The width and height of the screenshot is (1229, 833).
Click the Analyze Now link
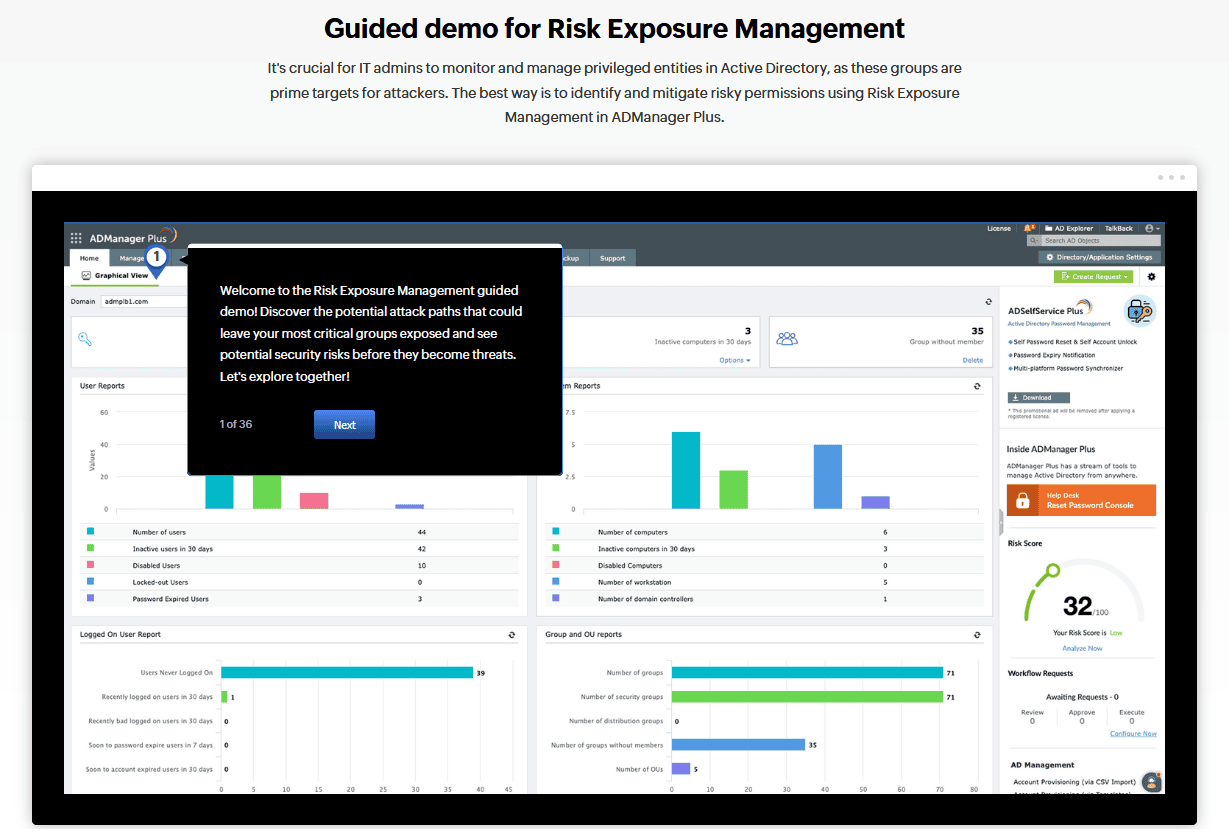(x=1082, y=648)
